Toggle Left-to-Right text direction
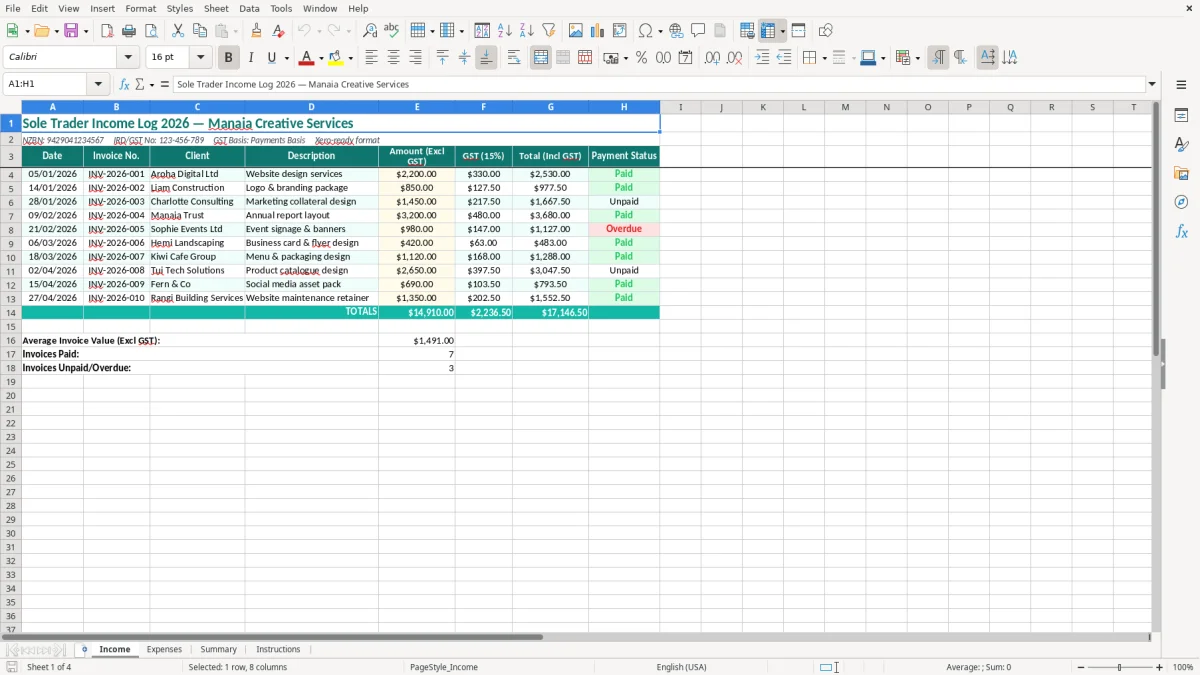This screenshot has width=1200, height=675. click(938, 58)
